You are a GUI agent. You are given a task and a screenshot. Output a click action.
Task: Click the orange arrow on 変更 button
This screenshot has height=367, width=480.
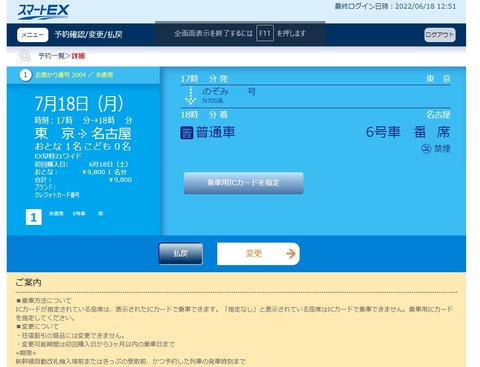click(x=291, y=254)
